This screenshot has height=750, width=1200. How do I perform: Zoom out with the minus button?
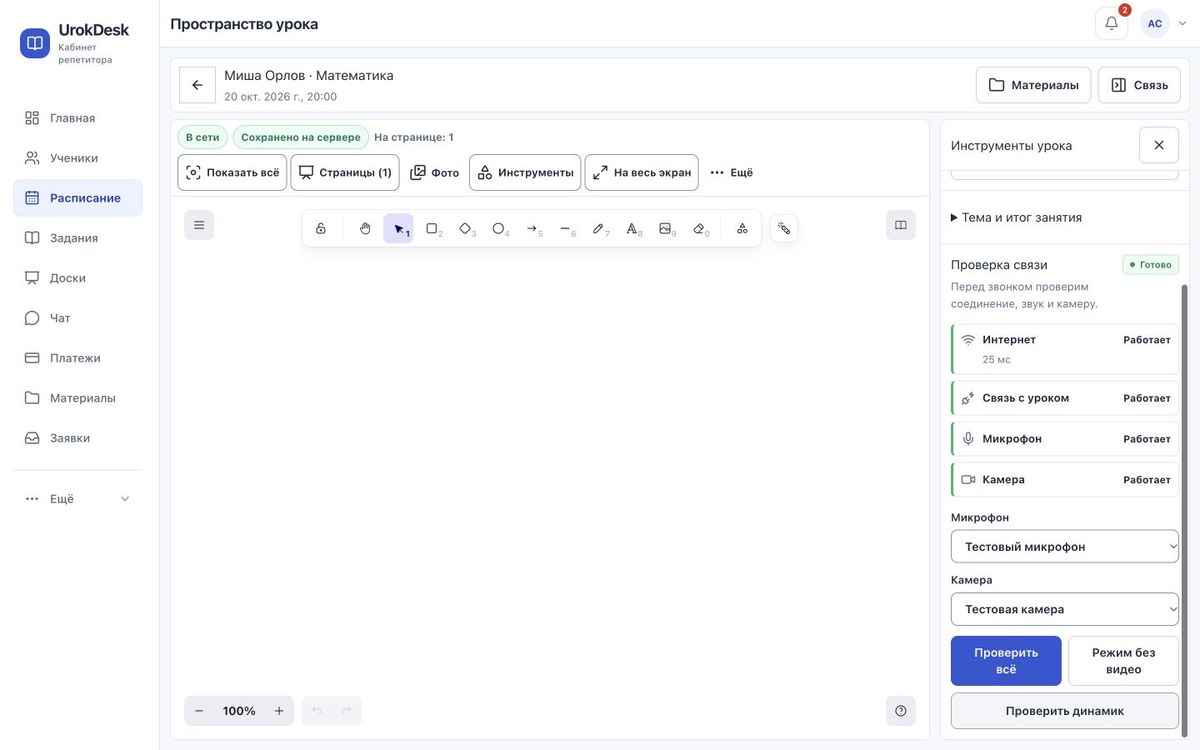(x=199, y=711)
